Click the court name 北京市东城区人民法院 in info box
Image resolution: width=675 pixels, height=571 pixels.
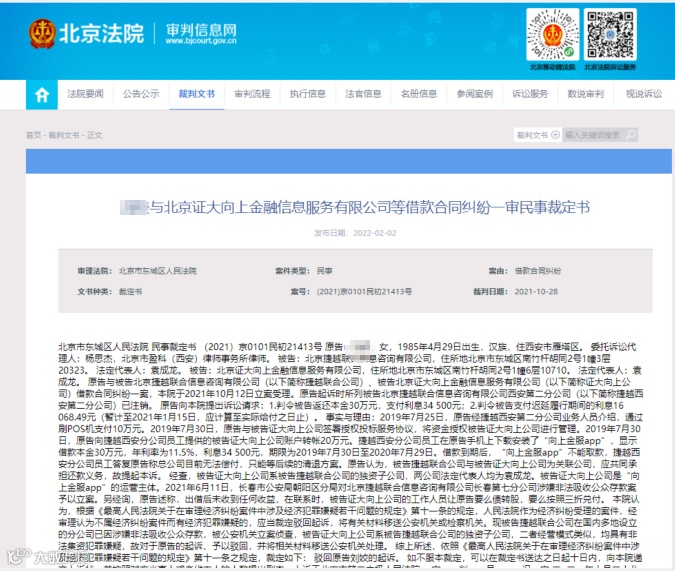tap(158, 271)
